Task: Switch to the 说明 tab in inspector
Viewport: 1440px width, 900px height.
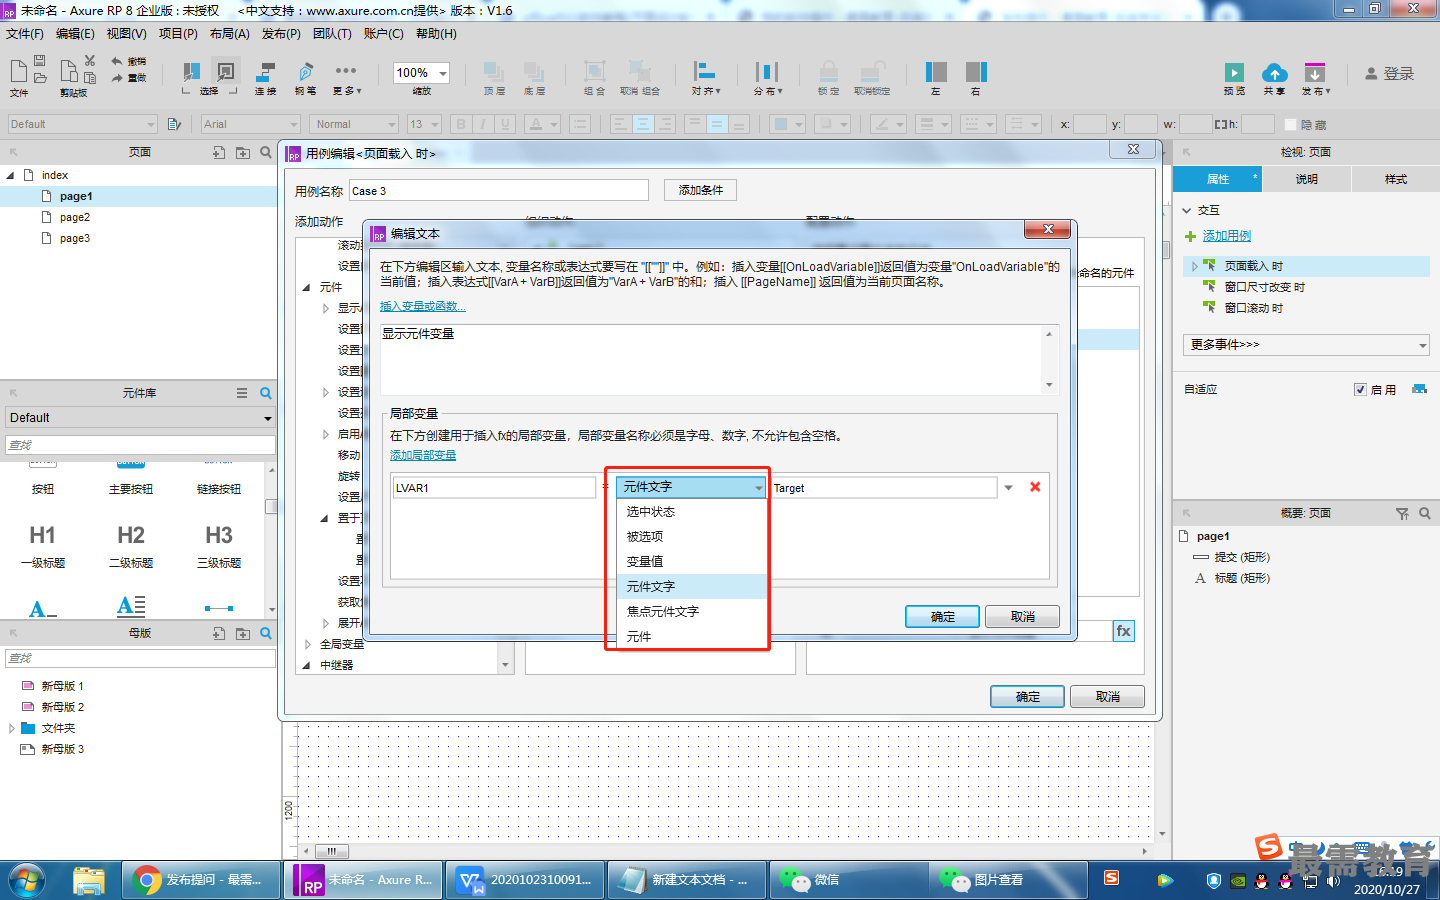Action: click(x=1307, y=179)
